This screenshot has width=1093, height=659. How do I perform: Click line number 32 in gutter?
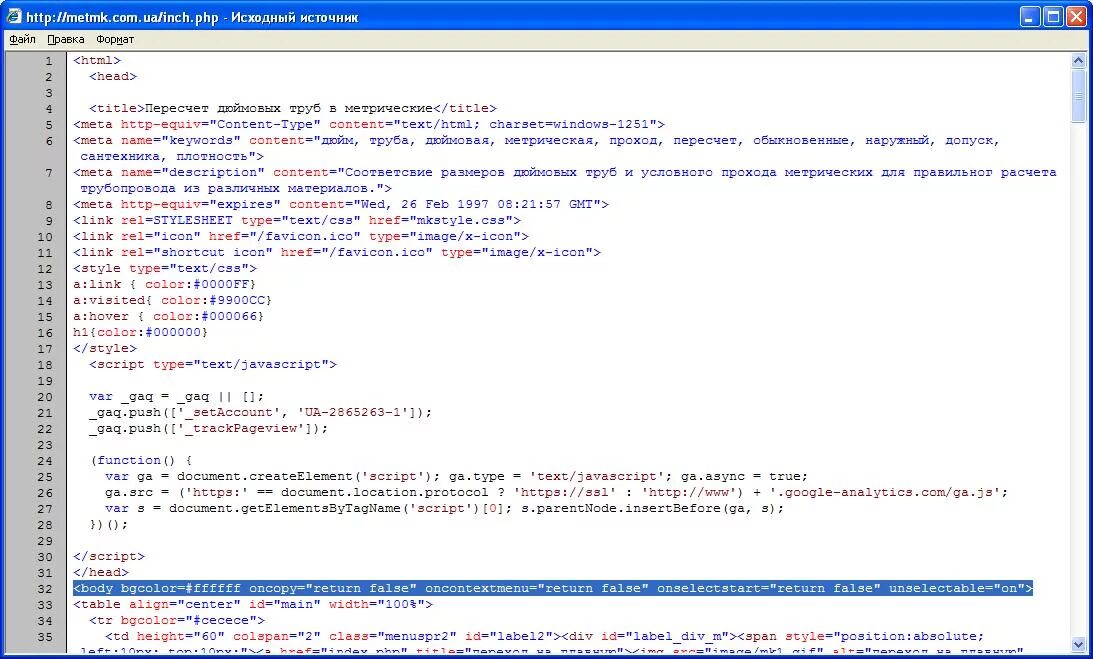pos(45,589)
